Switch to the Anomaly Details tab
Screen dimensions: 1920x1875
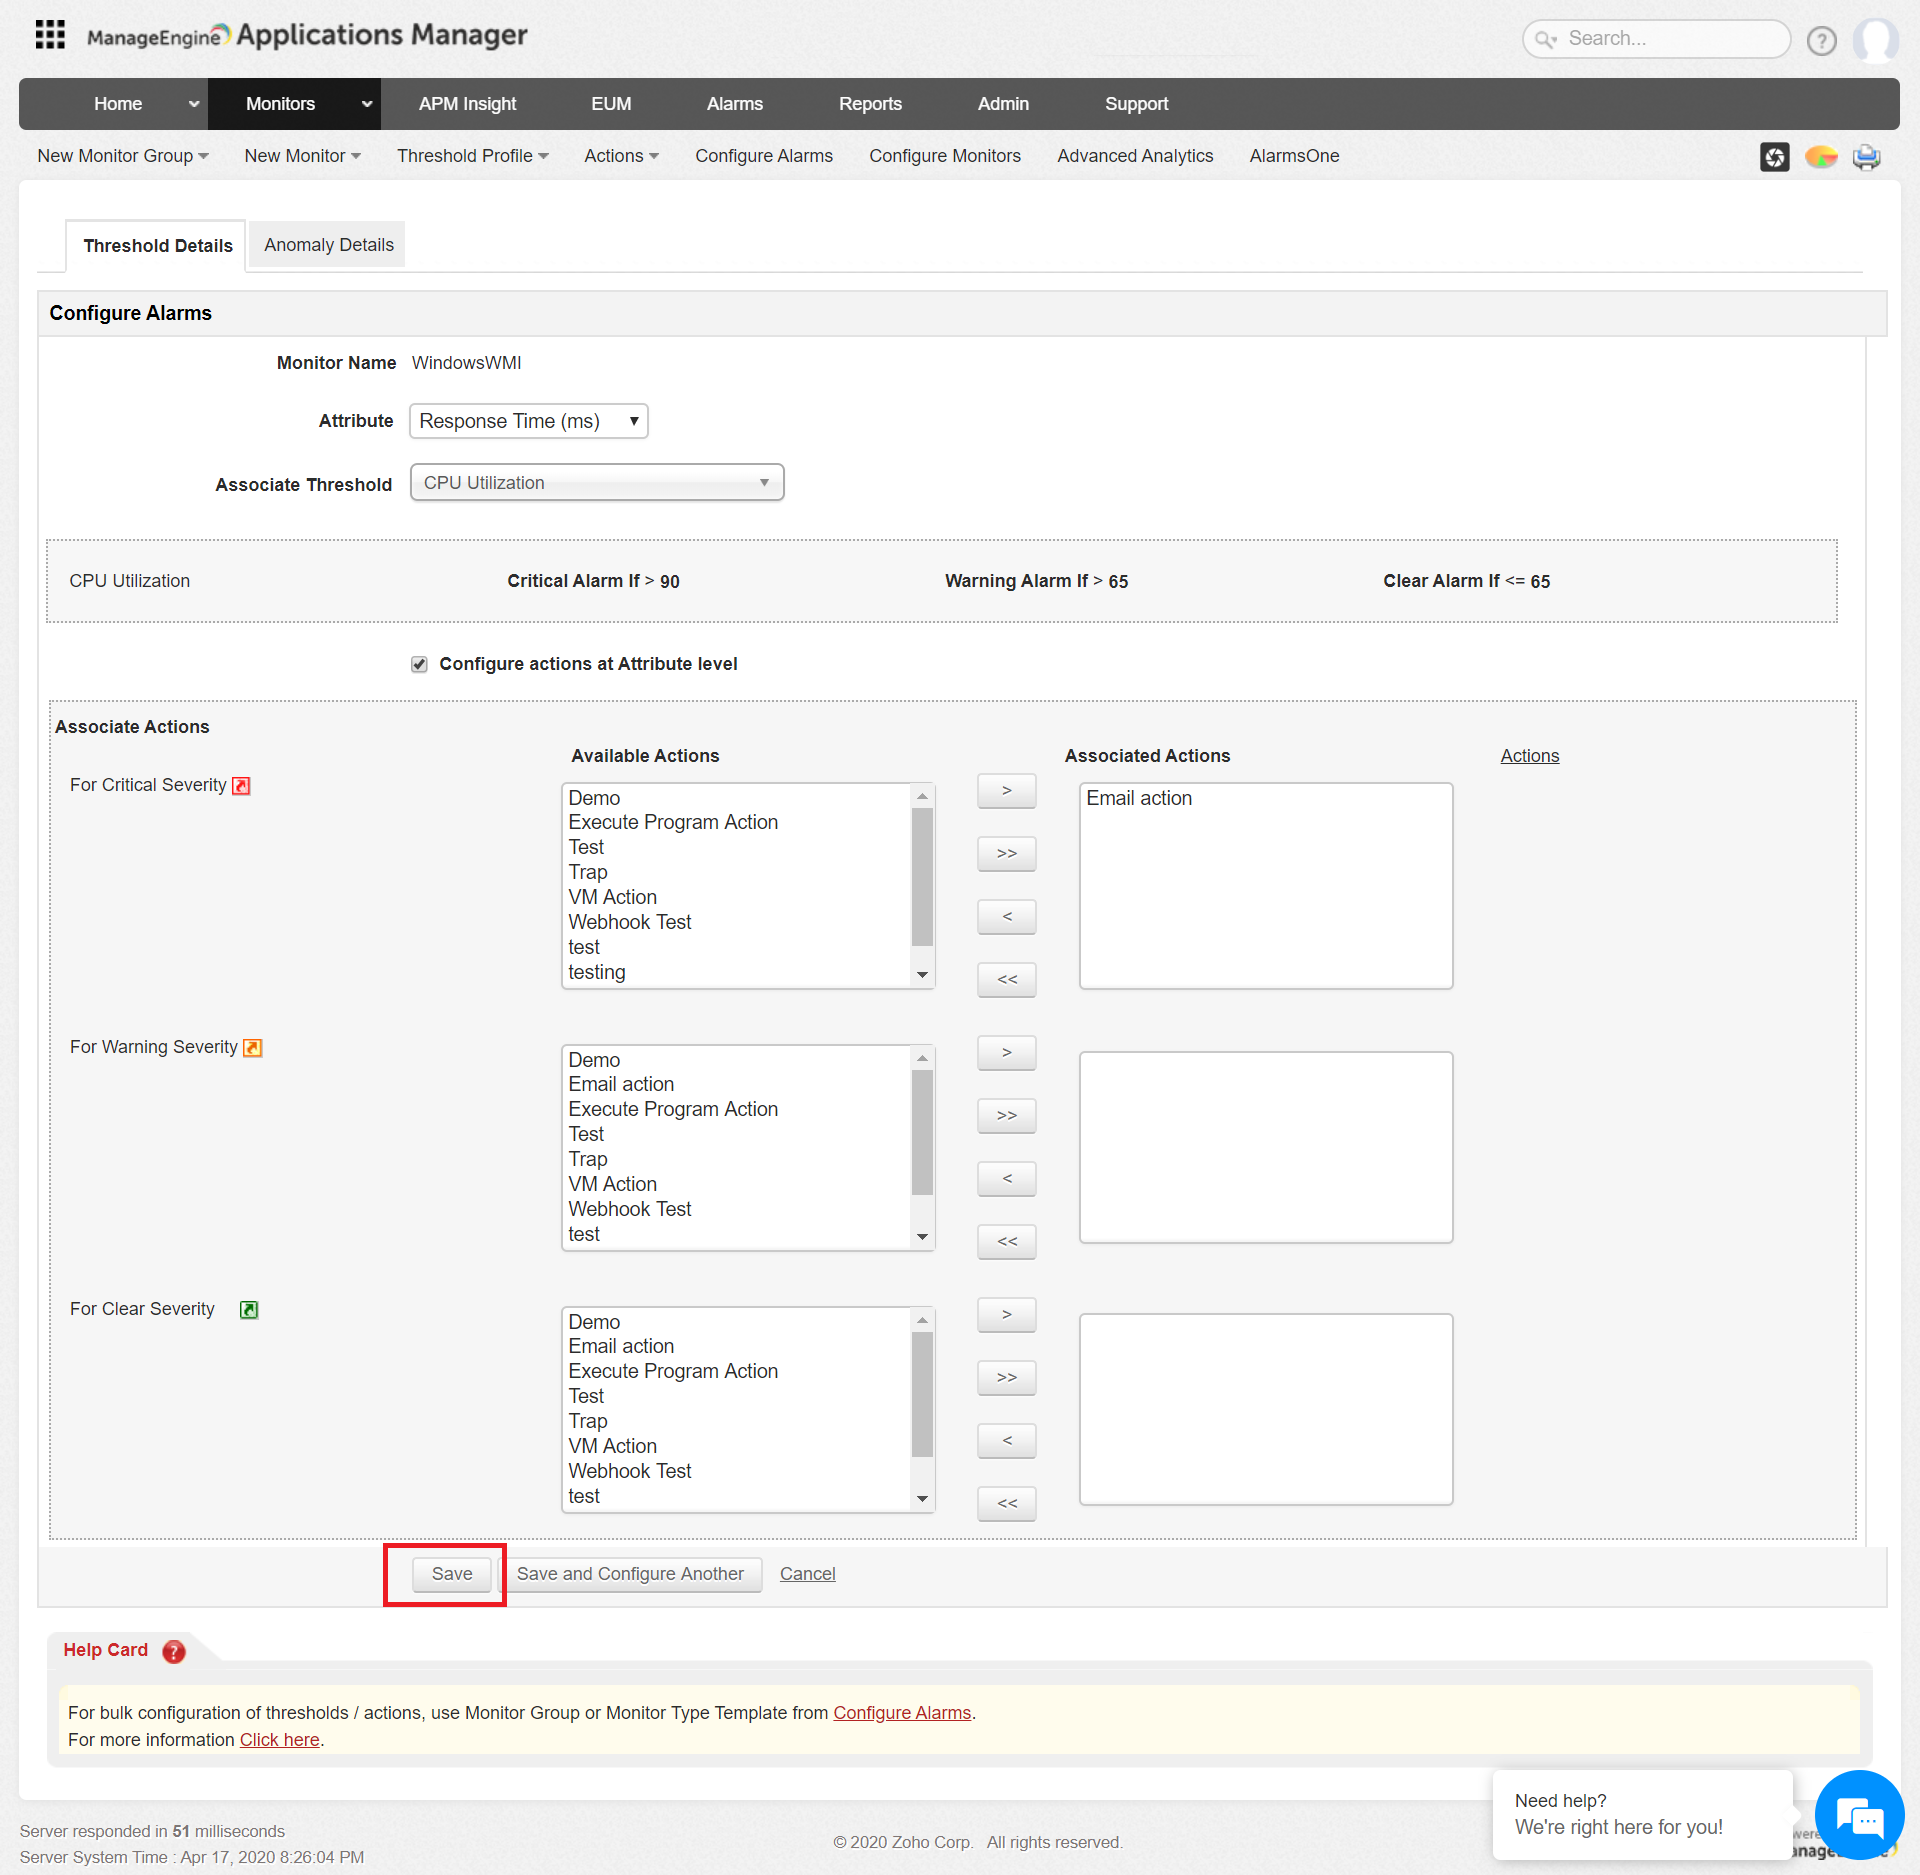coord(328,245)
